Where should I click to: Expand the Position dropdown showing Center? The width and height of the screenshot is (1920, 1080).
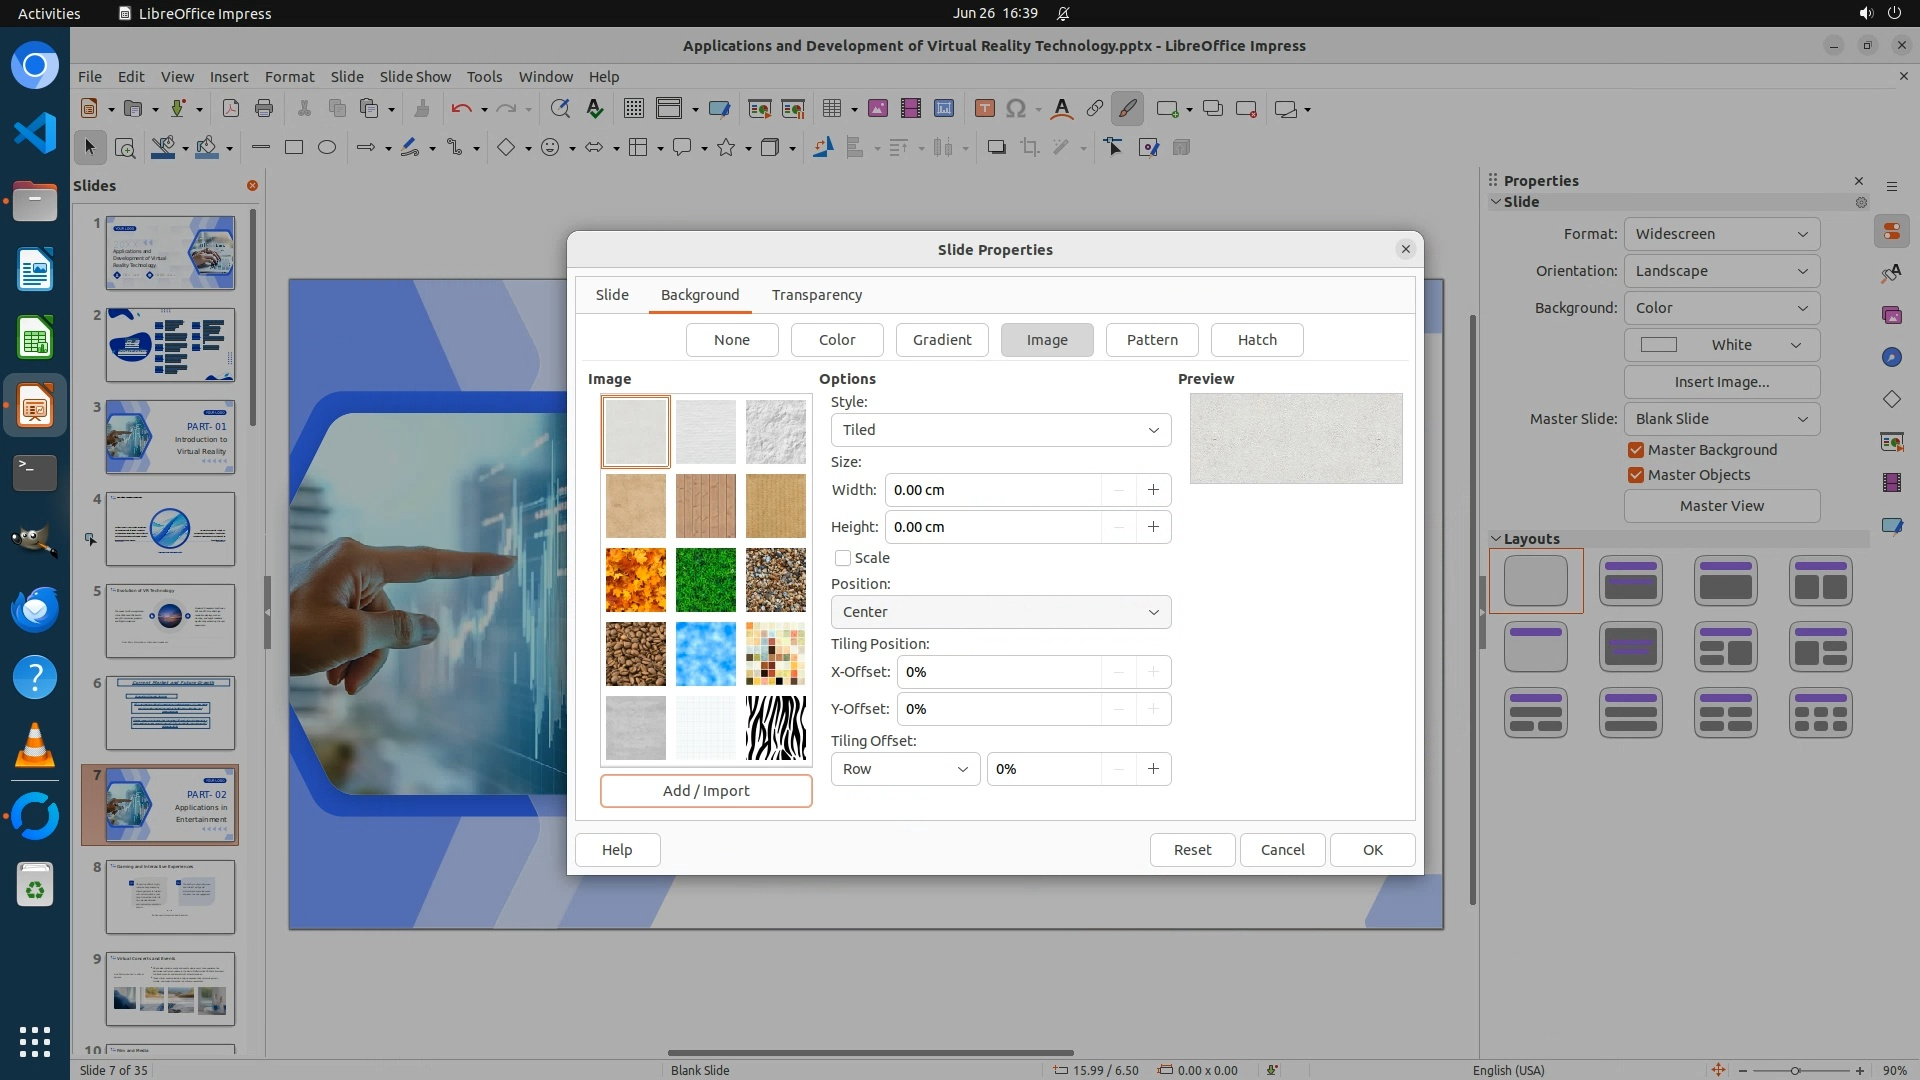[1000, 612]
